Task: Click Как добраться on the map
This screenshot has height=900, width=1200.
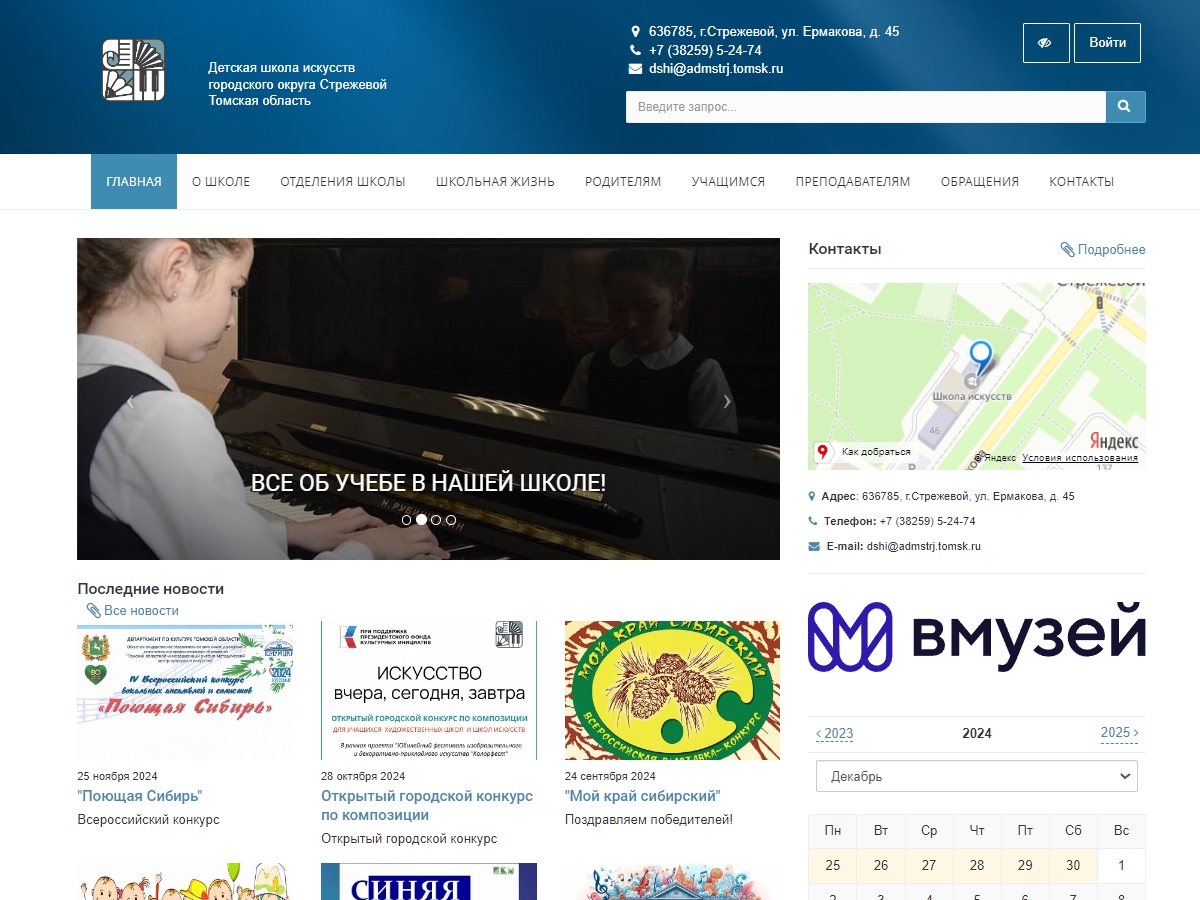Action: click(876, 452)
